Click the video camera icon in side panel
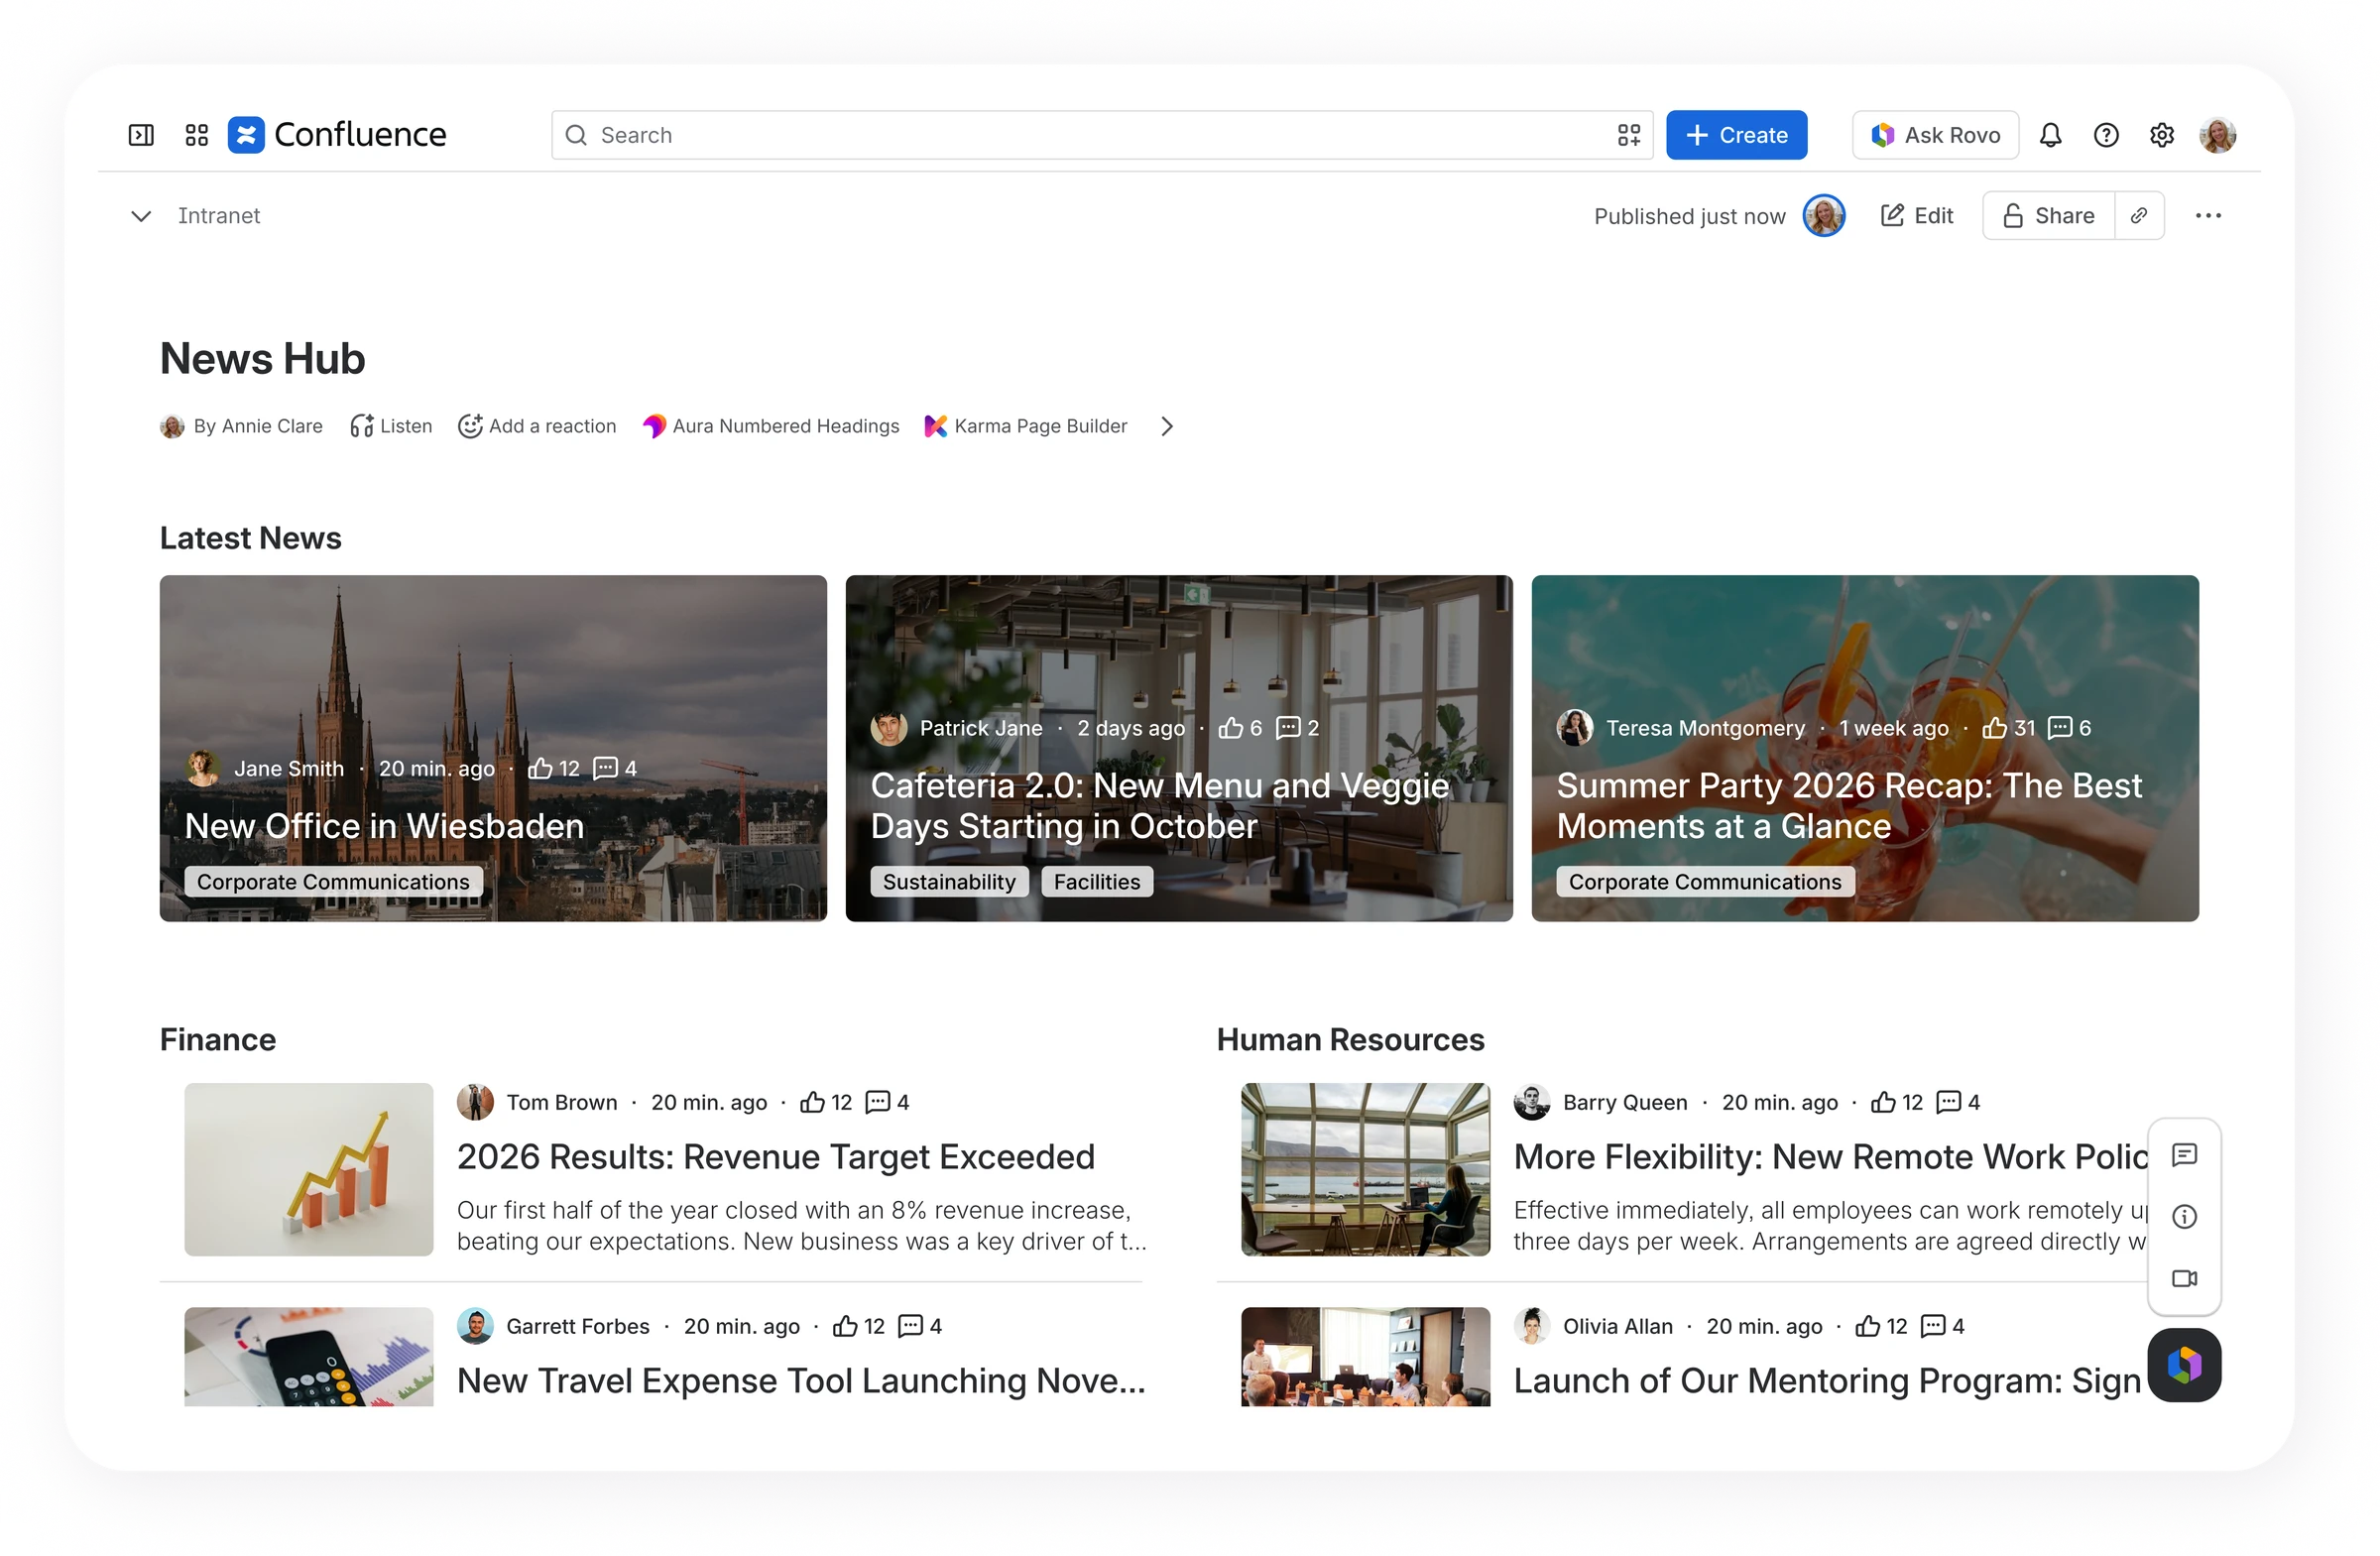Image resolution: width=2380 pixels, height=1556 pixels. coord(2185,1279)
